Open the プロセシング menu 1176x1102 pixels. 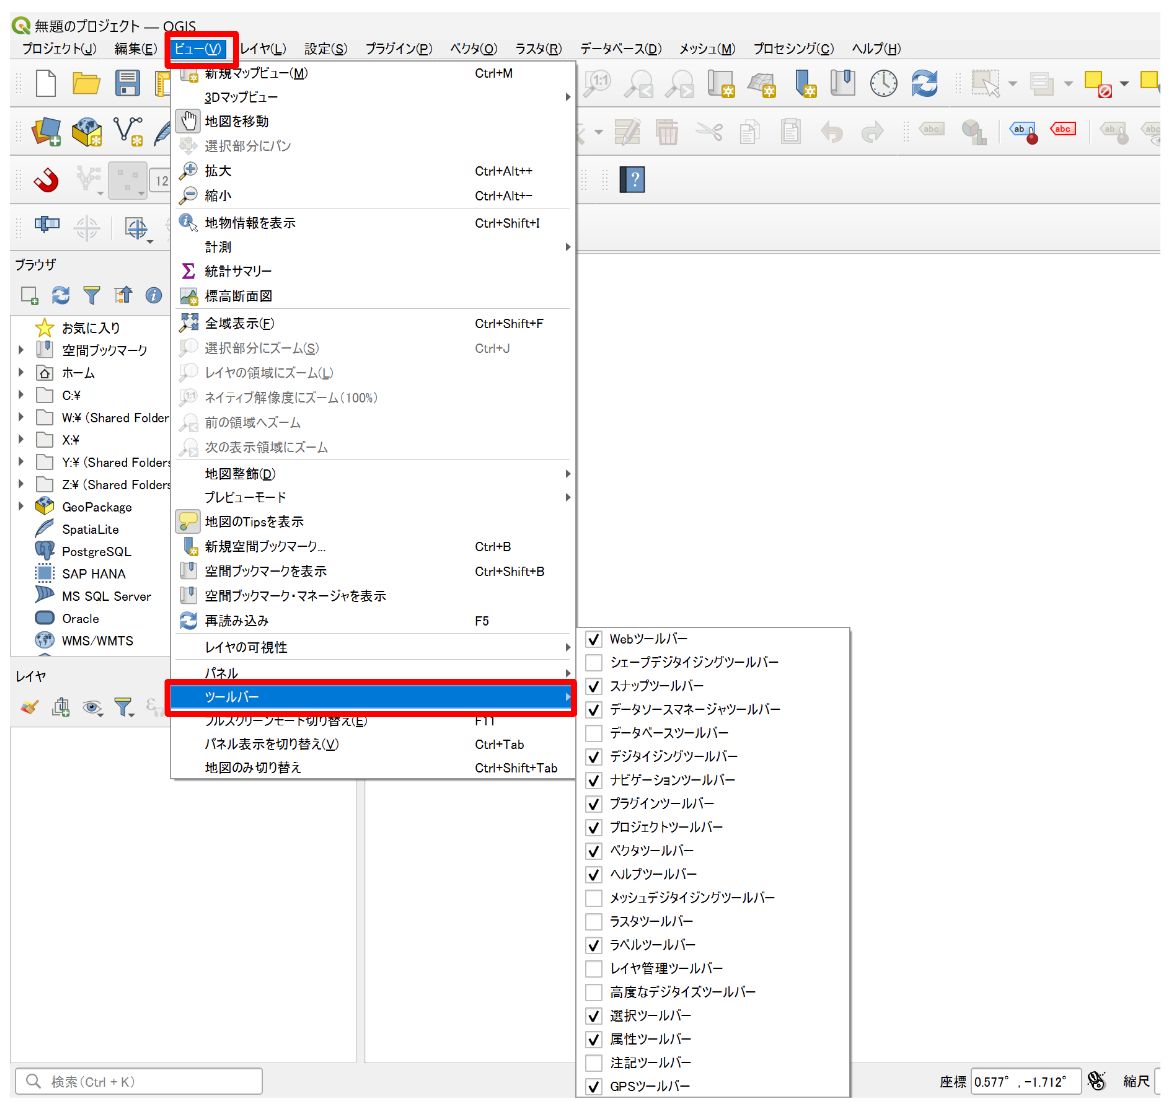pos(794,49)
